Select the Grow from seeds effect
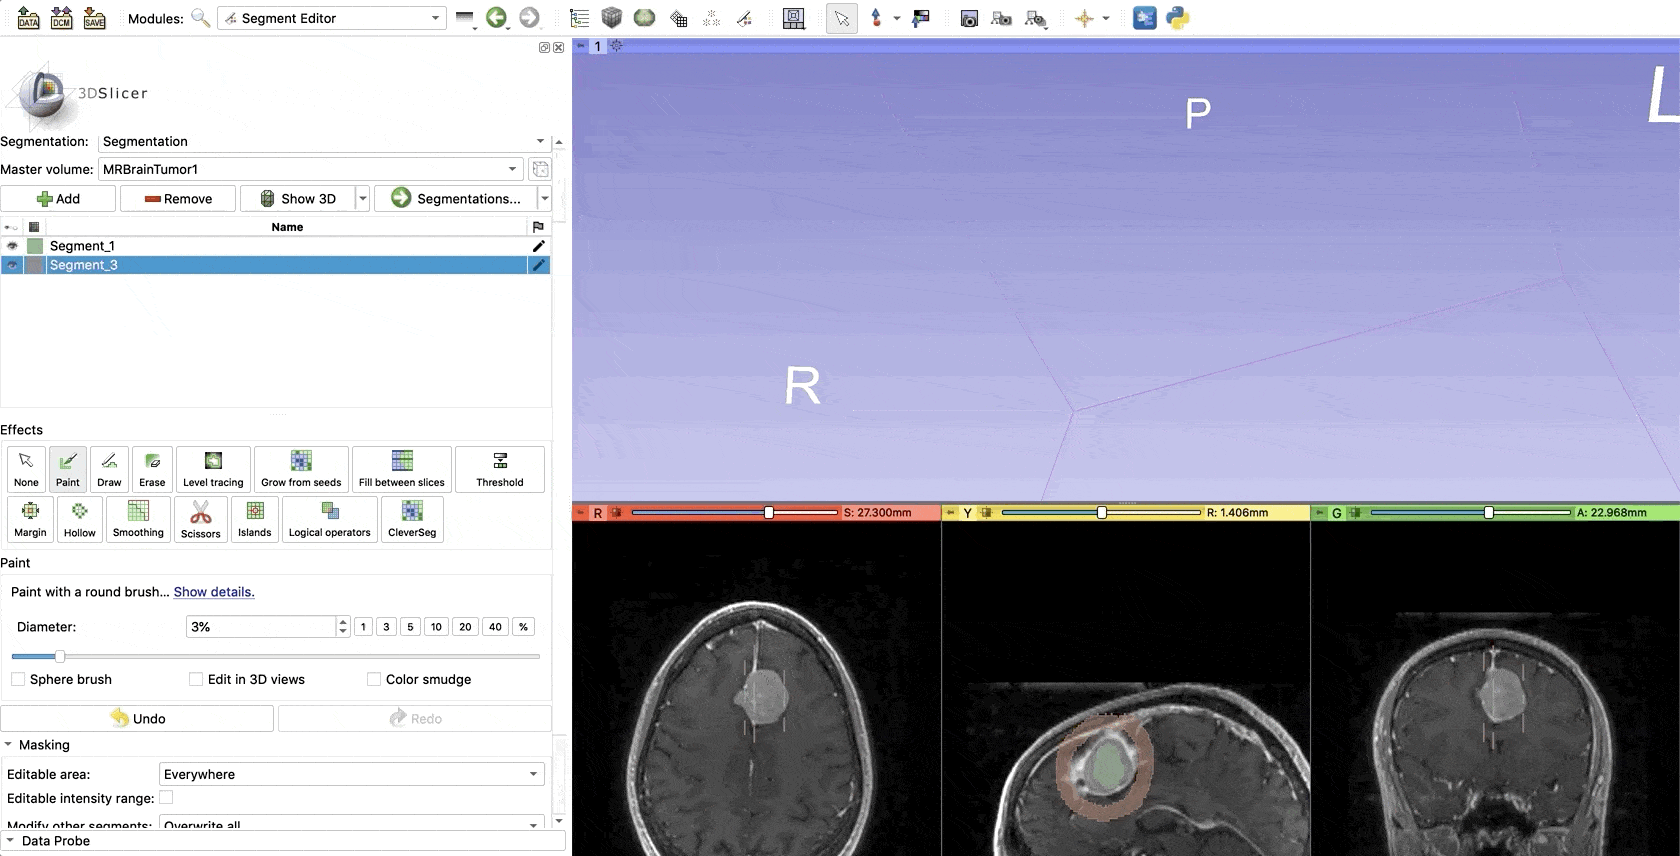 301,469
